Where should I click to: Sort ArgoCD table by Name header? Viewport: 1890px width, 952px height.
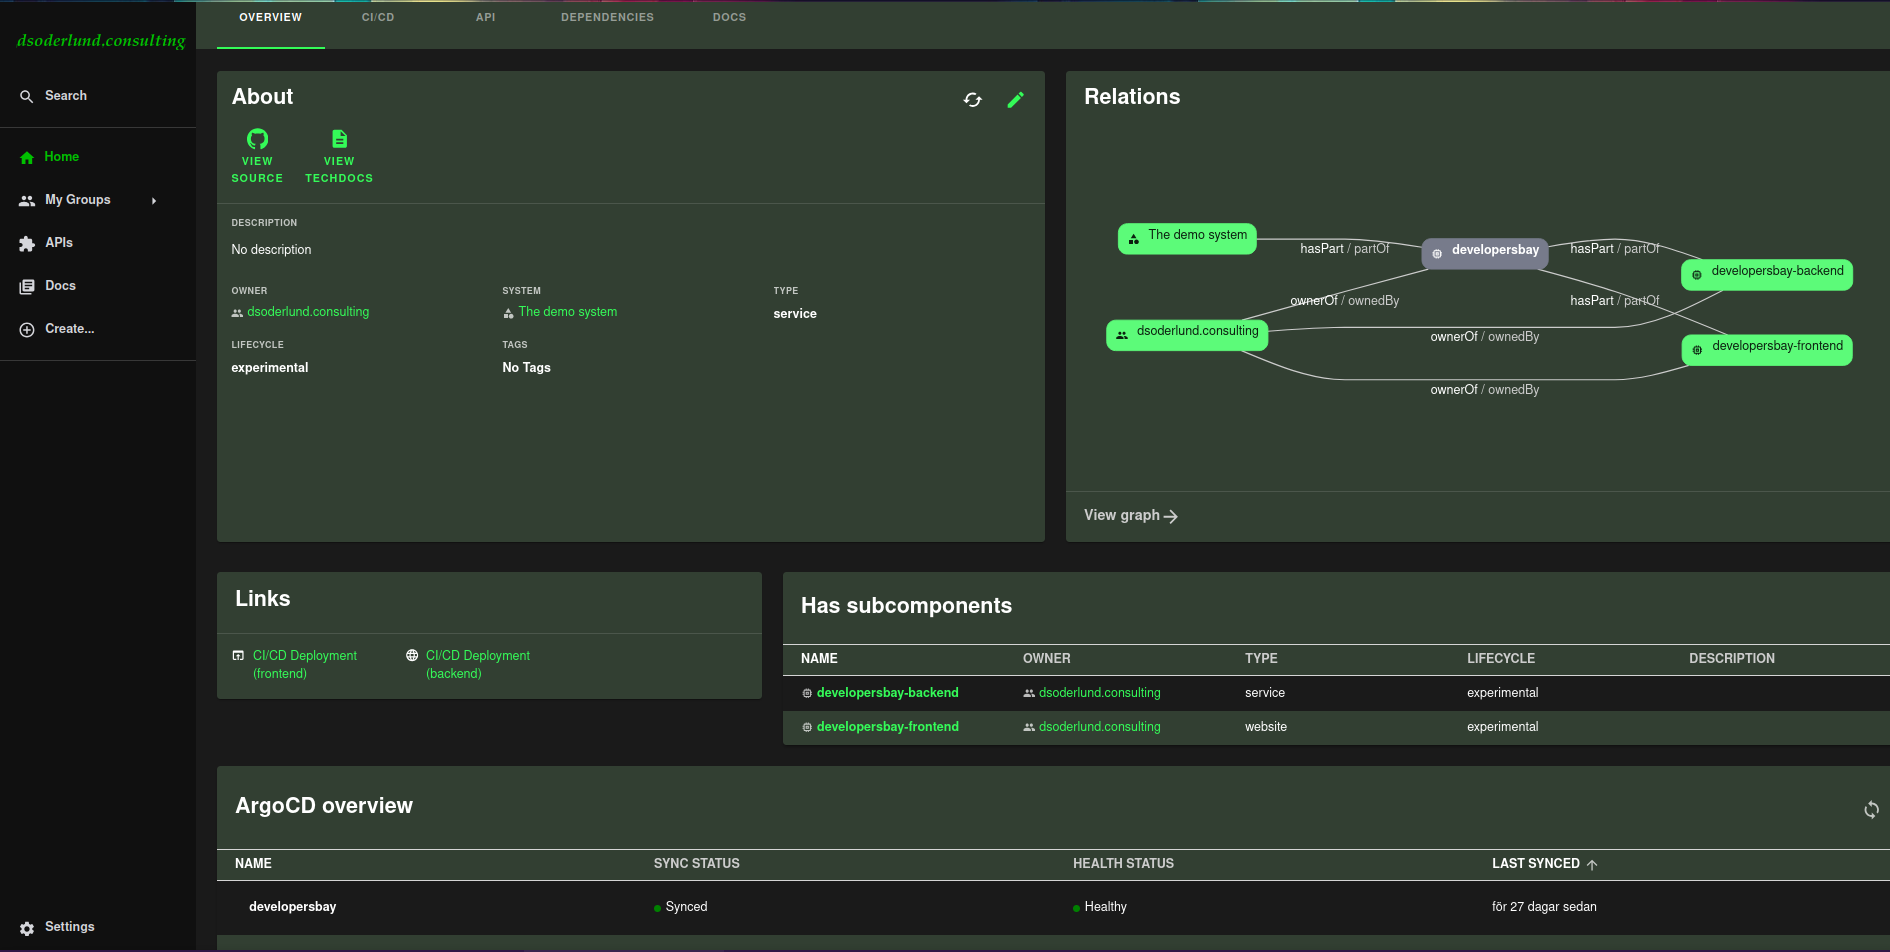tap(253, 864)
